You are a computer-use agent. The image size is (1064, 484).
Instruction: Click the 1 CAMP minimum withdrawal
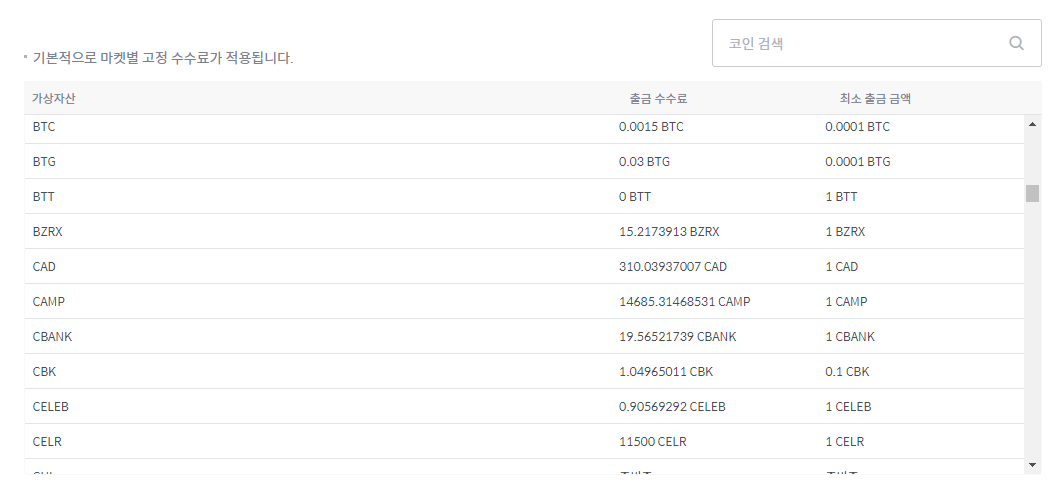click(x=846, y=301)
